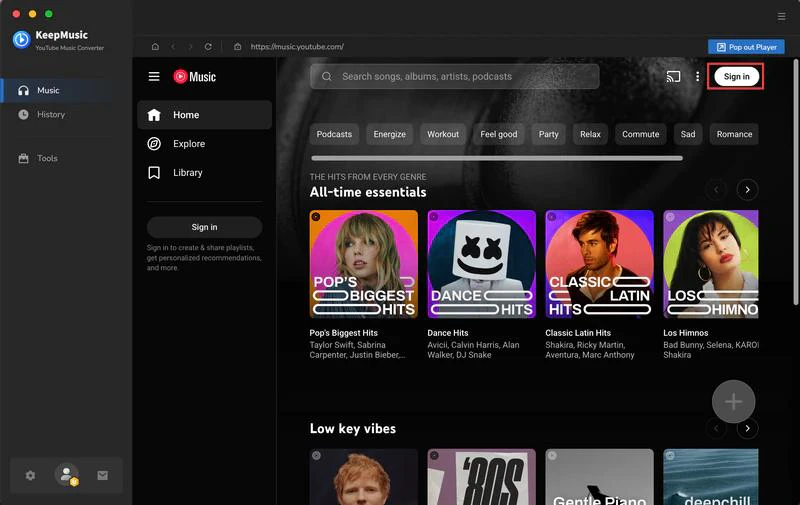Select the Commute mood chip
Image resolution: width=800 pixels, height=505 pixels.
tap(640, 134)
